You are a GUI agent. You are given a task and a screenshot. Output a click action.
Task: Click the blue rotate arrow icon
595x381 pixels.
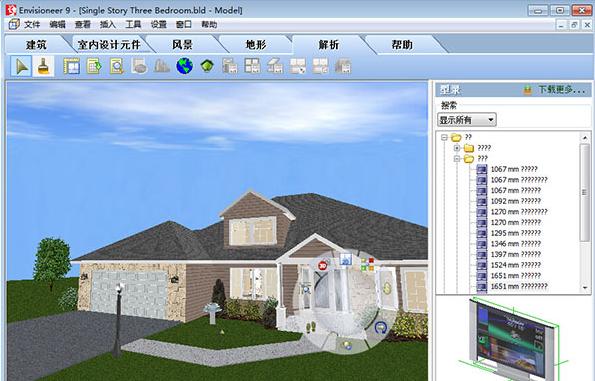pyautogui.click(x=381, y=327)
